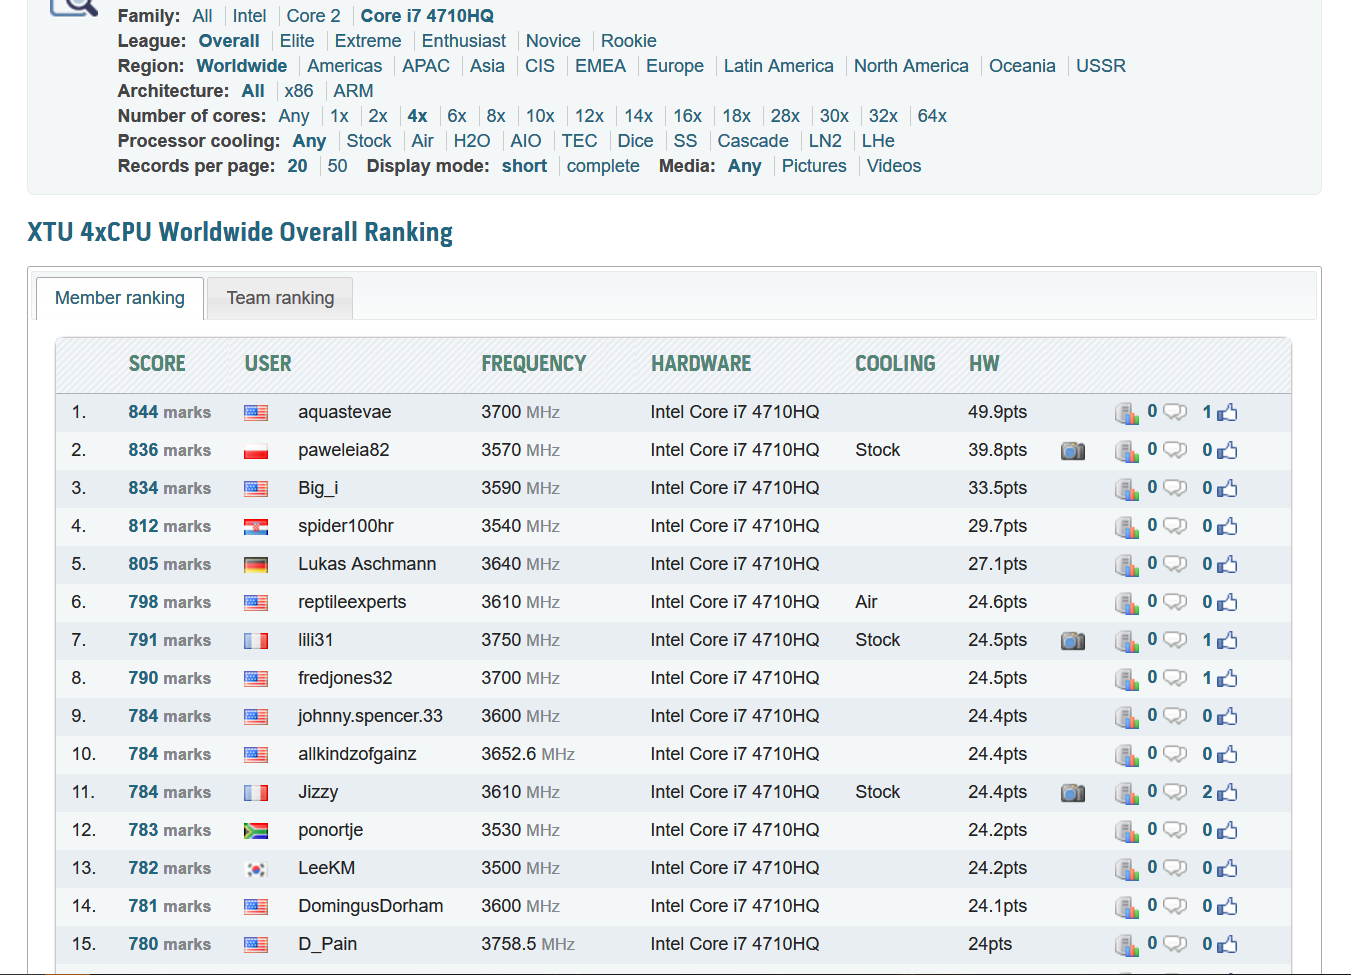Filter media by Videos
This screenshot has height=975, width=1351.
click(x=893, y=166)
